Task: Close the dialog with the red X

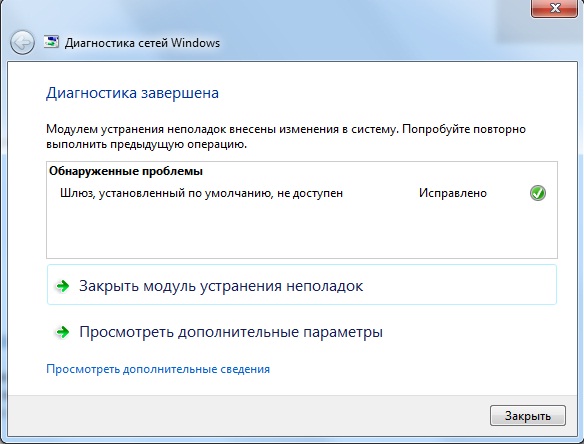Action: [x=555, y=8]
